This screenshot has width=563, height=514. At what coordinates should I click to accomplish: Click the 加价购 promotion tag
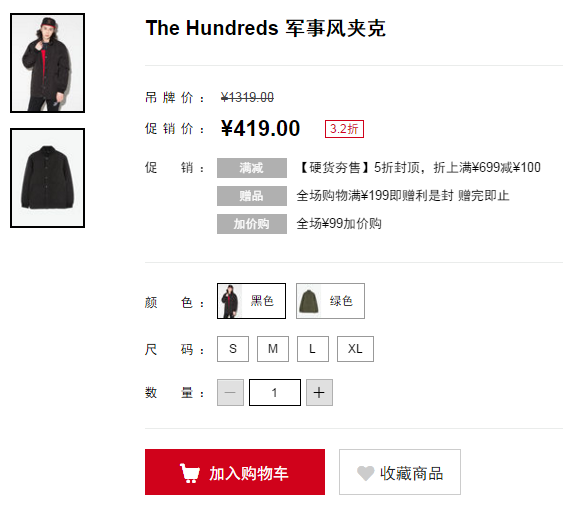[x=252, y=224]
